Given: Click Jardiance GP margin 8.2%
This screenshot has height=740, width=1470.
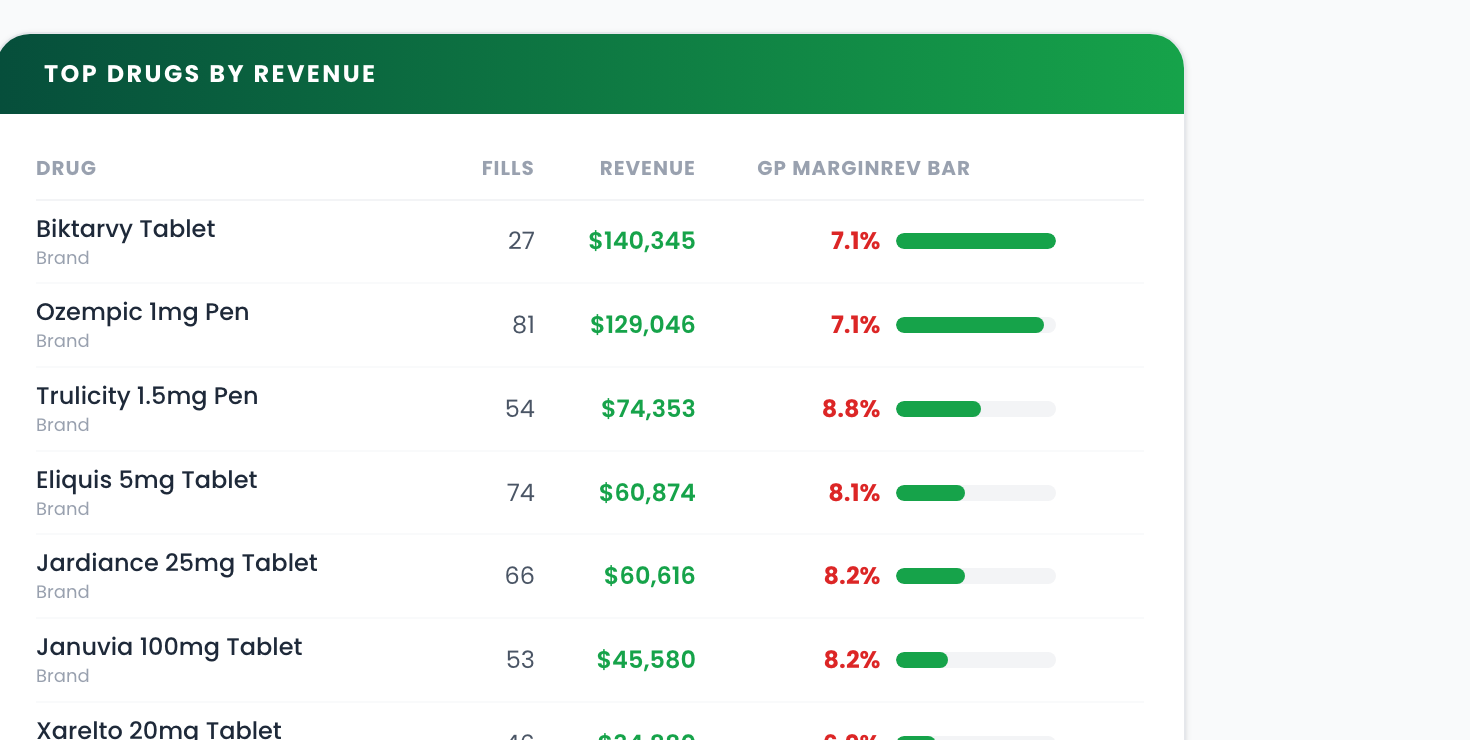Looking at the screenshot, I should (x=852, y=576).
